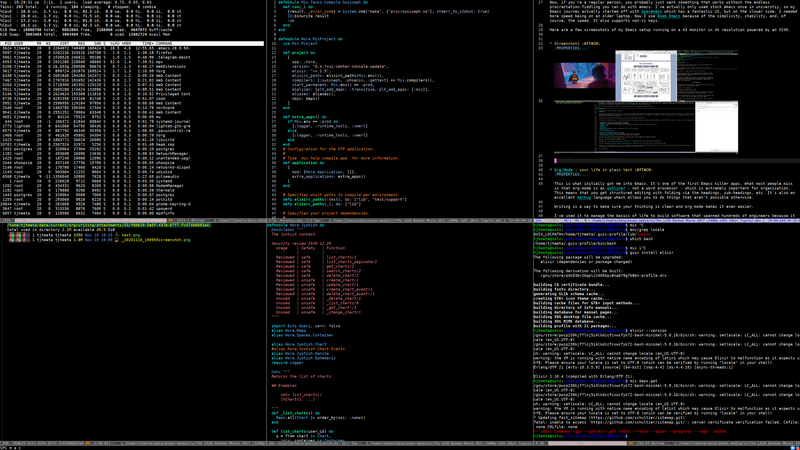This screenshot has height=450, width=800.
Task: Click the test.png file icon in dired
Action: point(117,235)
